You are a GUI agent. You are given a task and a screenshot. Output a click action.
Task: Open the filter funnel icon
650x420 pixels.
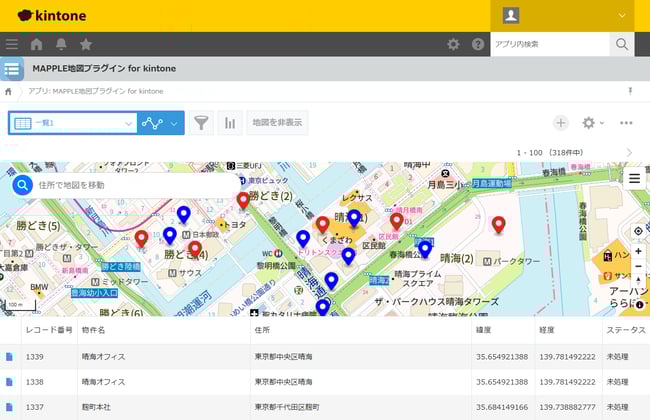(201, 123)
